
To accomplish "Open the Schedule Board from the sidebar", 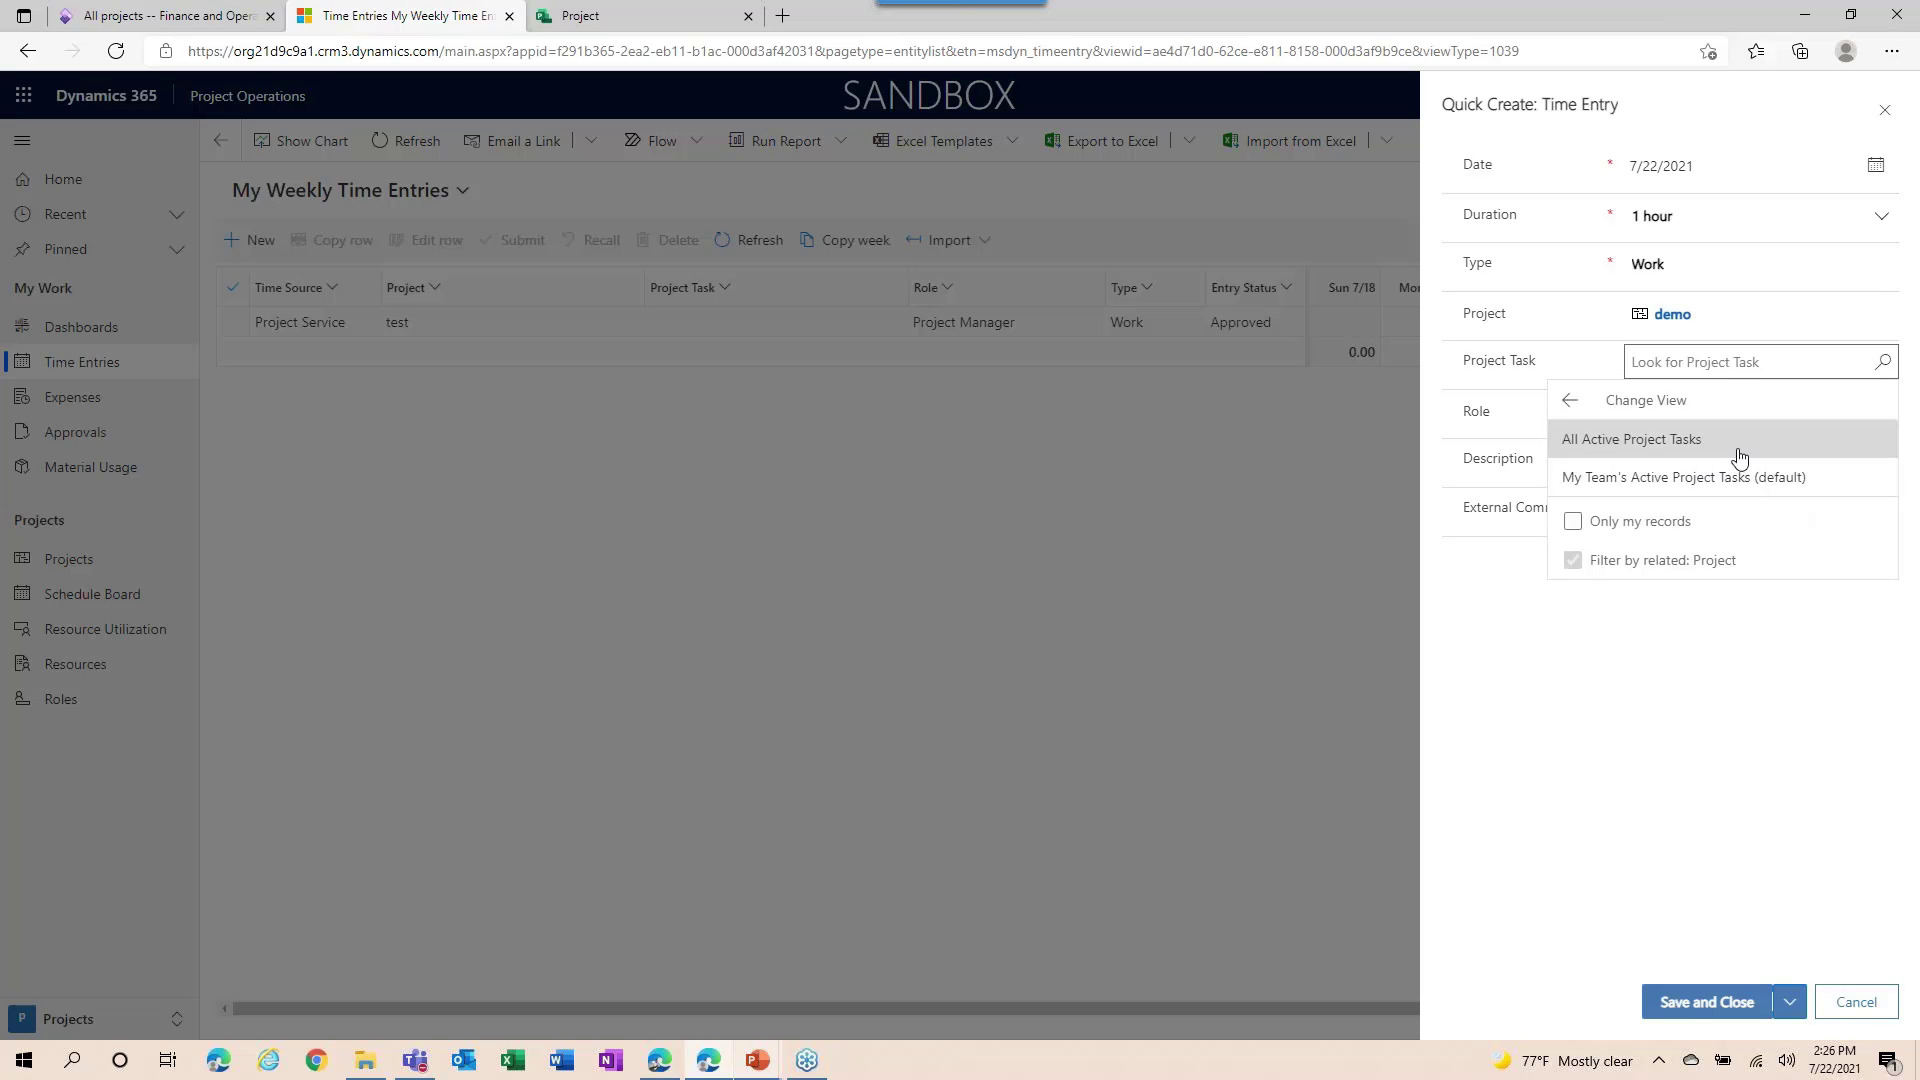I will click(91, 593).
